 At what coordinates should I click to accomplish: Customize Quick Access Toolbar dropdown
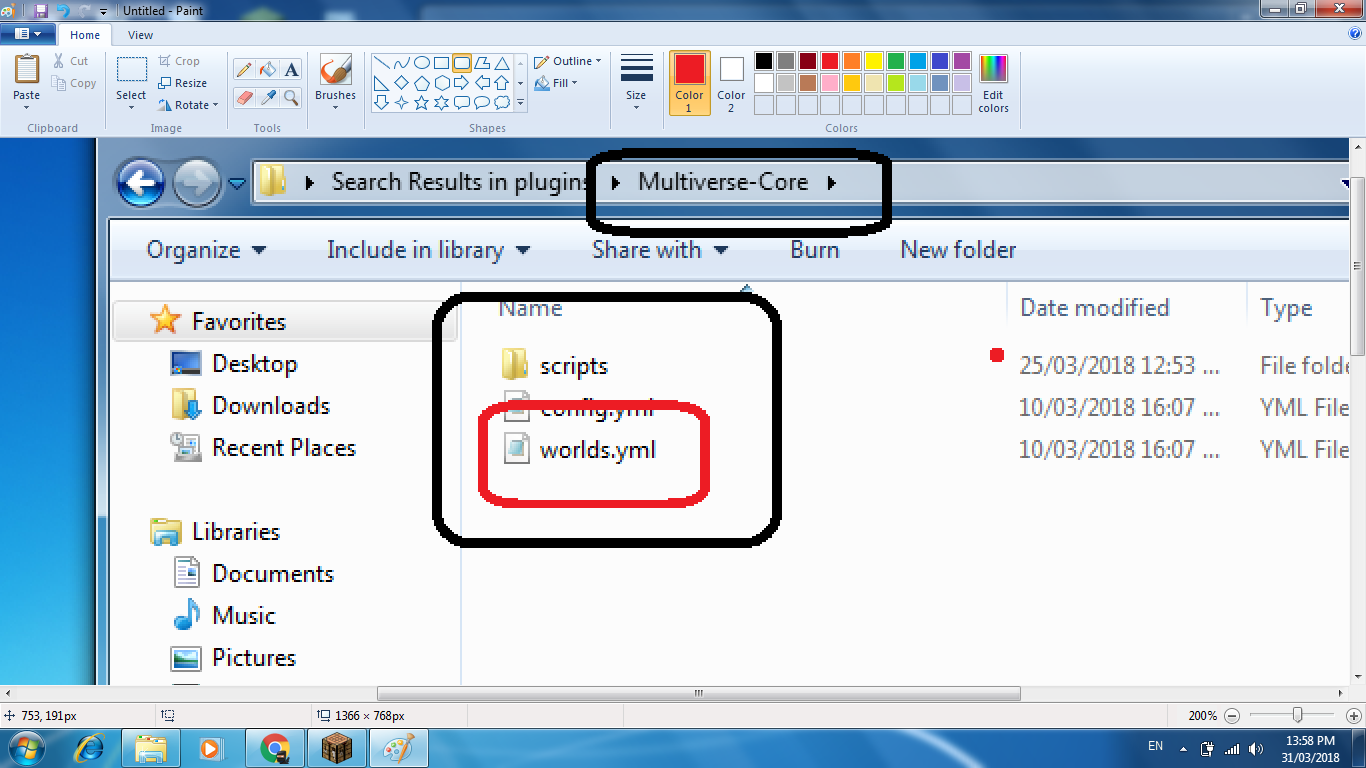(103, 11)
